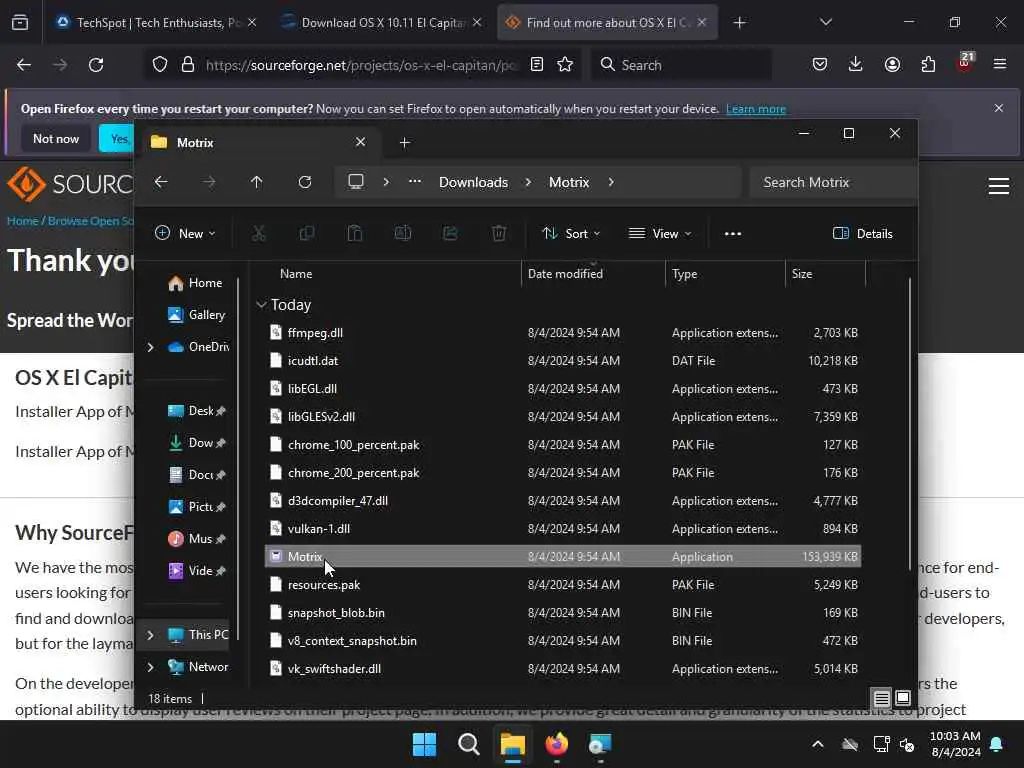Open Windows Start menu
1024x768 pixels.
(424, 744)
